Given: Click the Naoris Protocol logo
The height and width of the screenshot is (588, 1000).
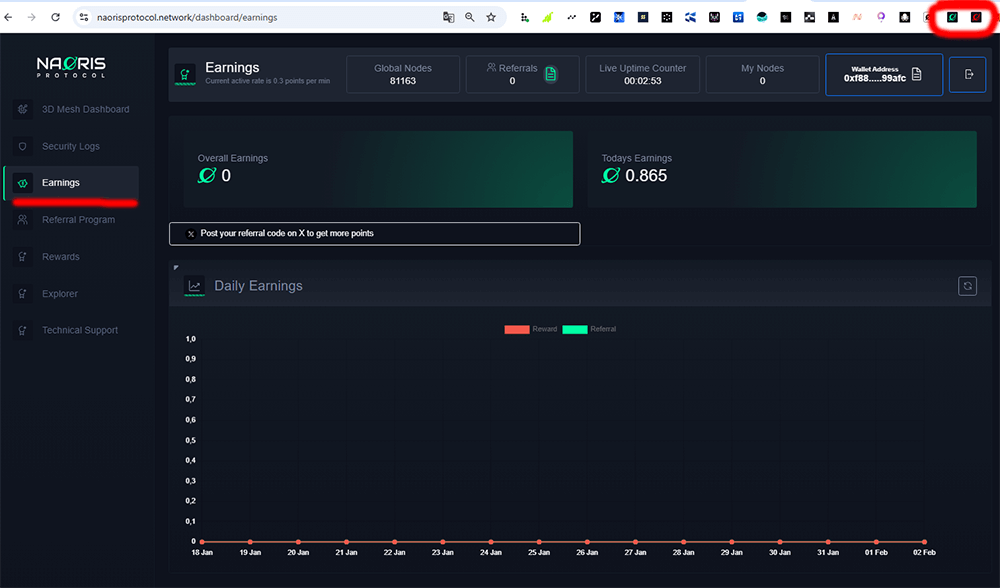Looking at the screenshot, I should tap(71, 67).
